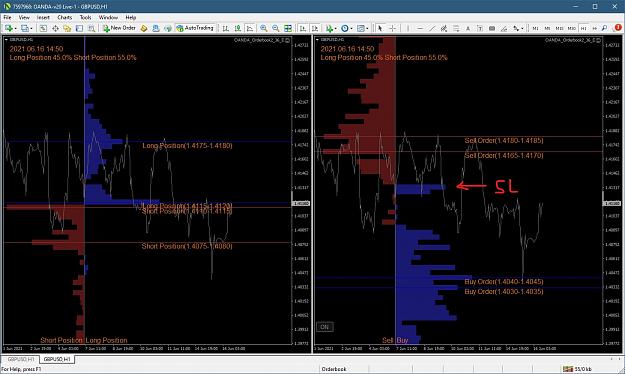Viewport: 625px width, 374px height.
Task: Click the globe icon left of AutoTrading
Action: tap(168, 28)
